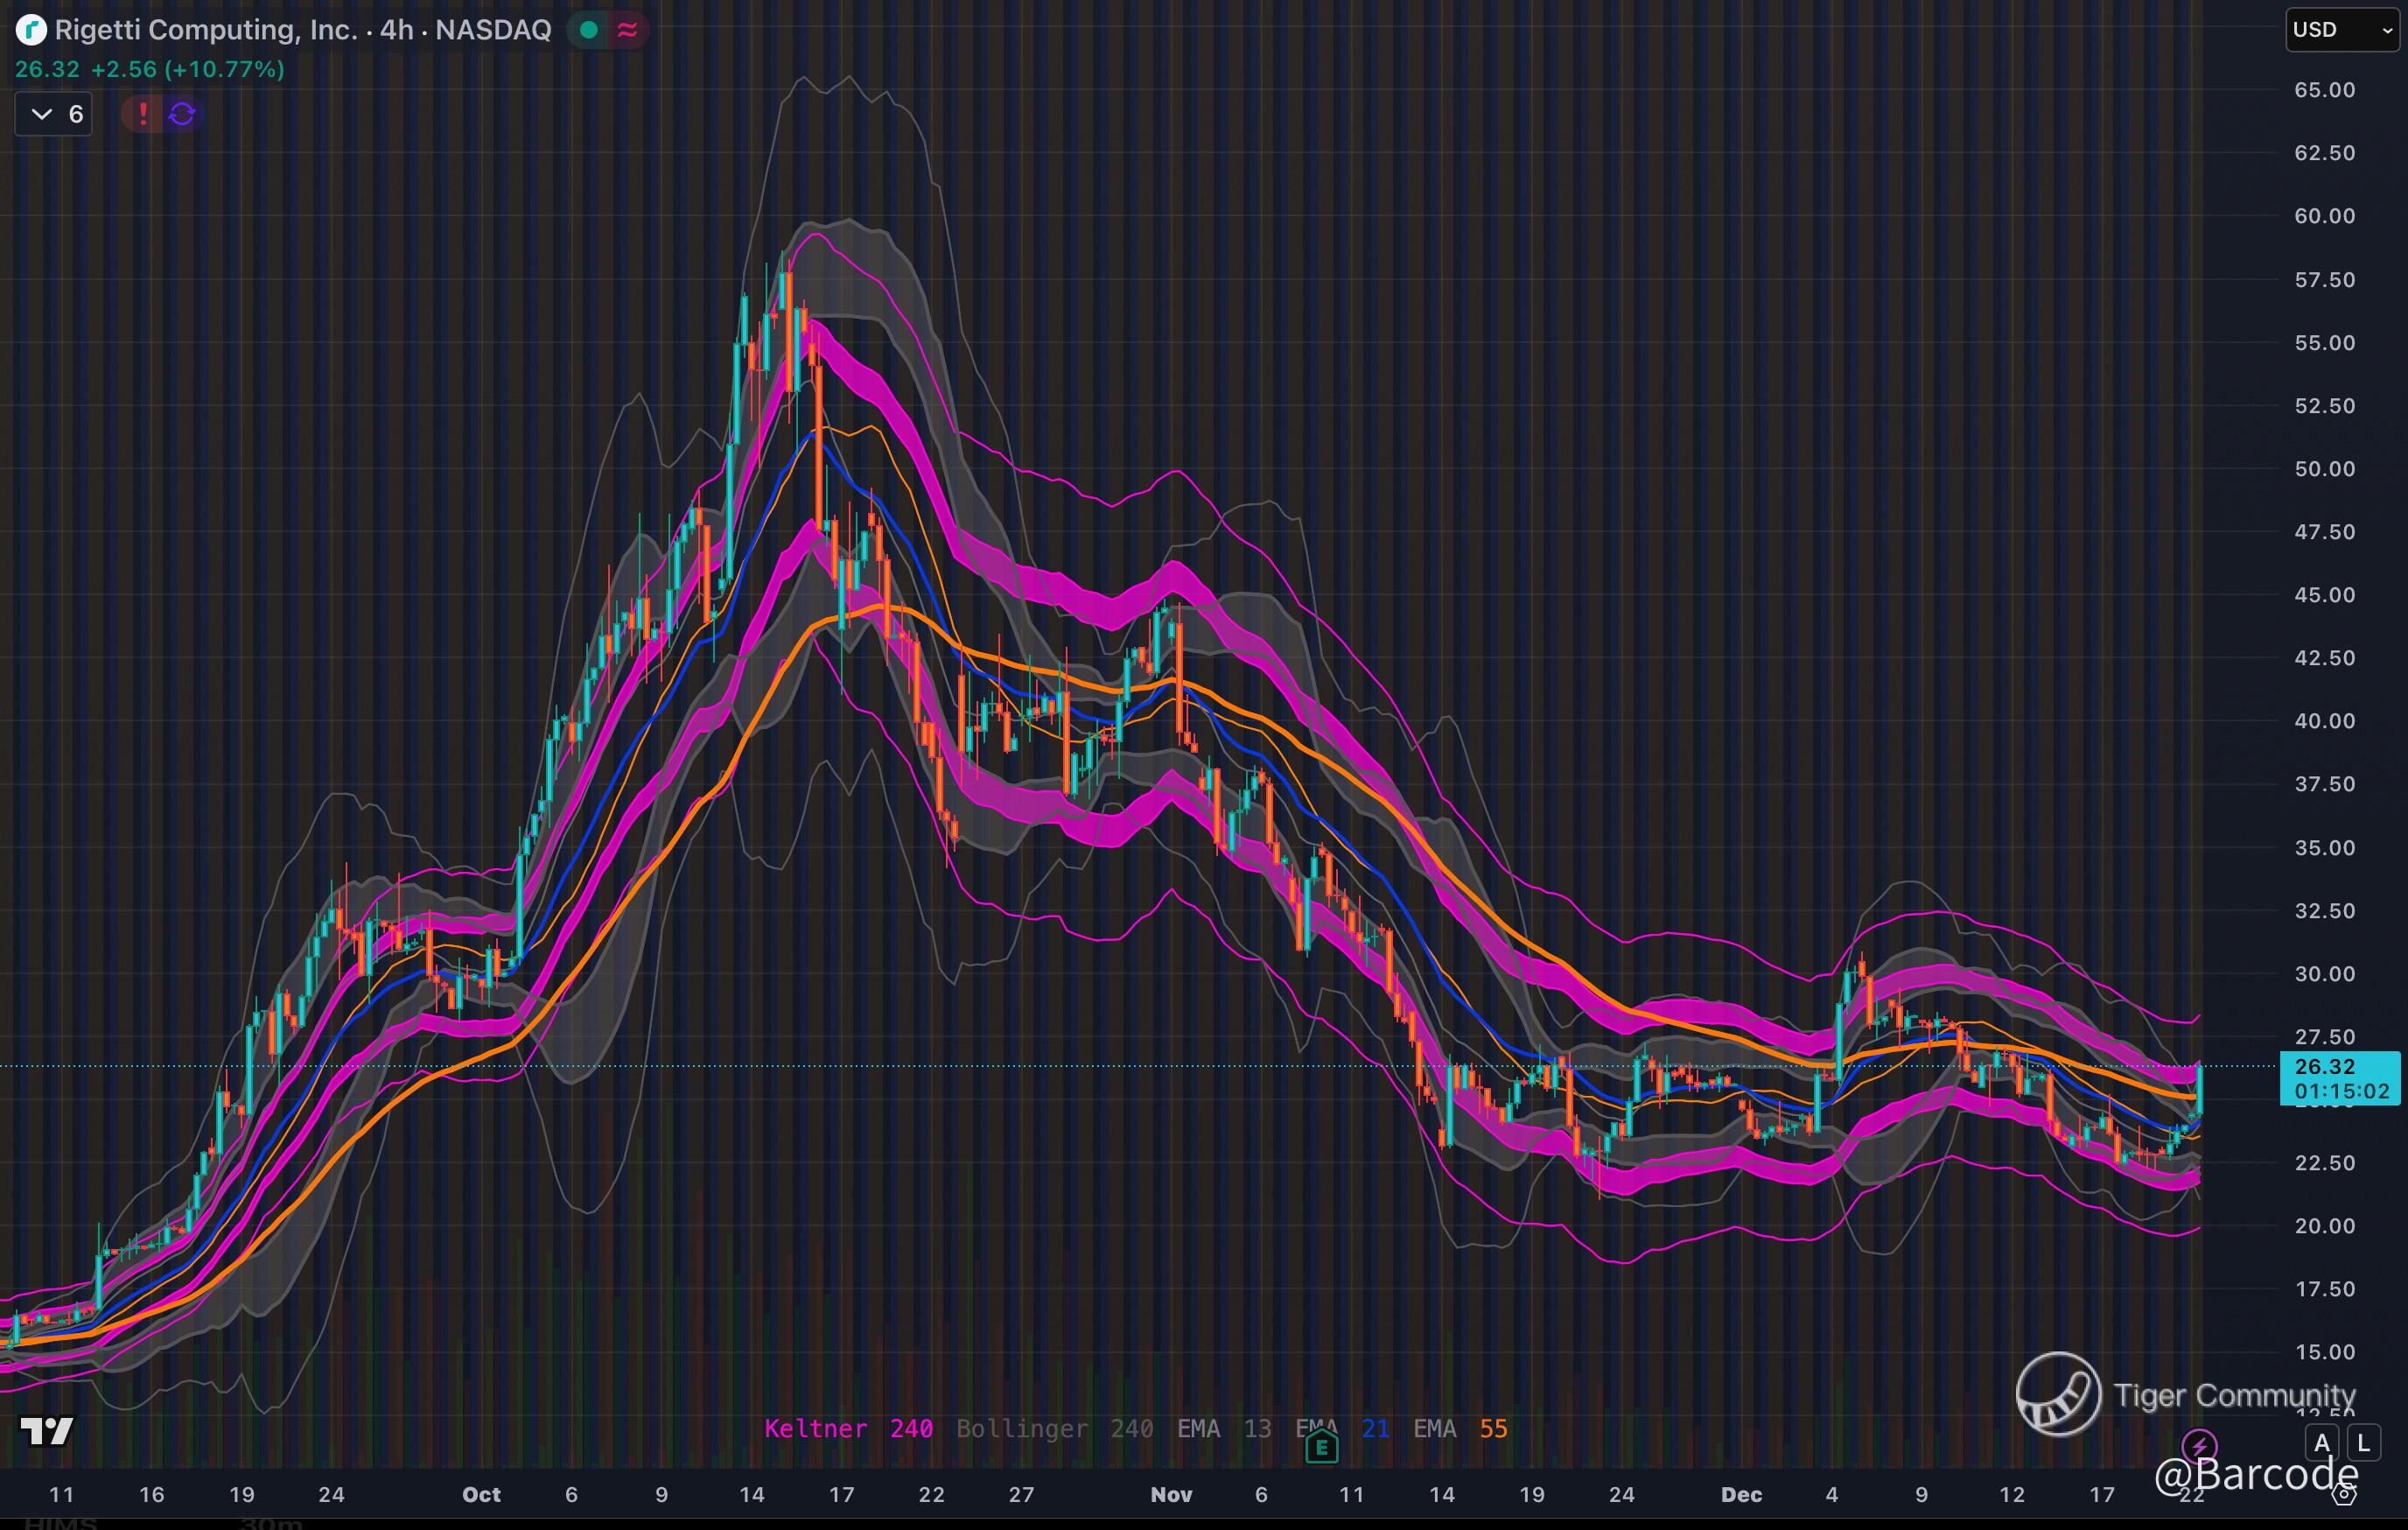Toggle auto scale with A button
This screenshot has width=2408, height=1530.
coord(2322,1443)
